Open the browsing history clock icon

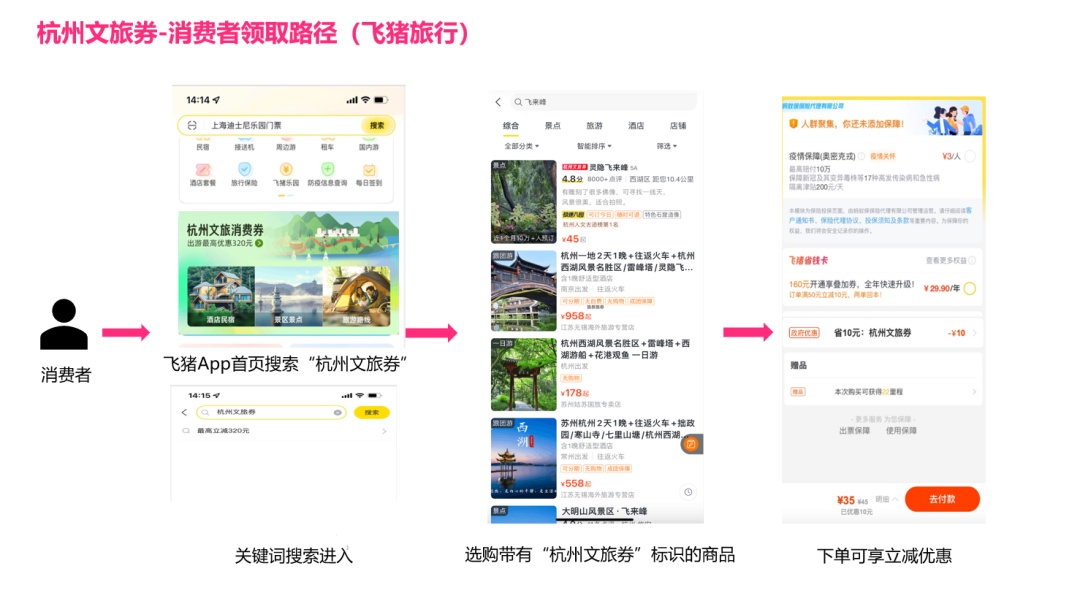[x=687, y=492]
